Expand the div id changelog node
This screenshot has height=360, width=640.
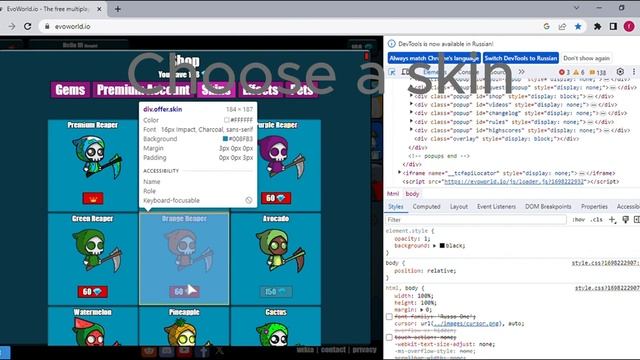[411, 113]
